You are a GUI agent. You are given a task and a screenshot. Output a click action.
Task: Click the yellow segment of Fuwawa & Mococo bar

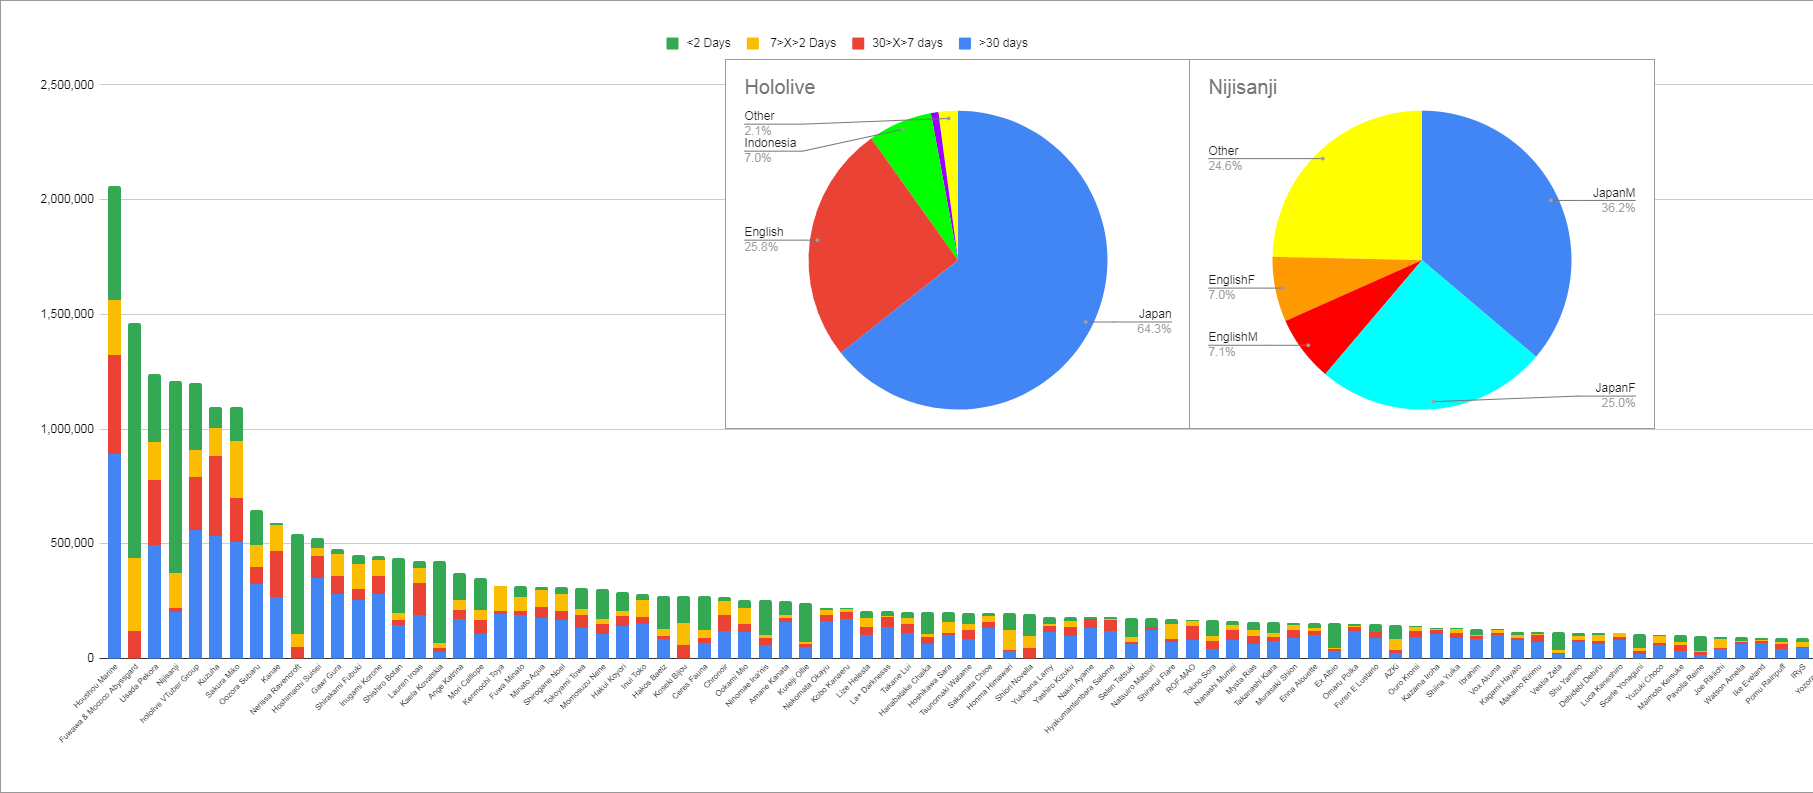pos(134,594)
